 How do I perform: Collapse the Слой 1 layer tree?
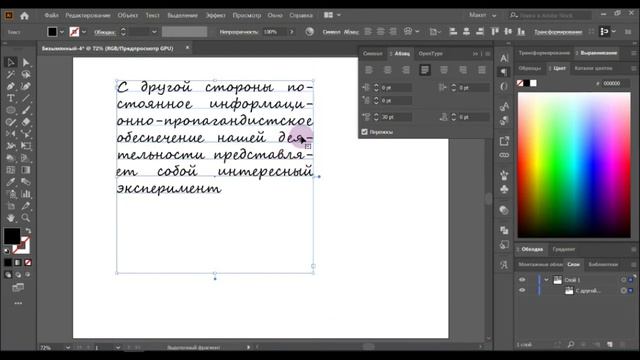(x=546, y=280)
